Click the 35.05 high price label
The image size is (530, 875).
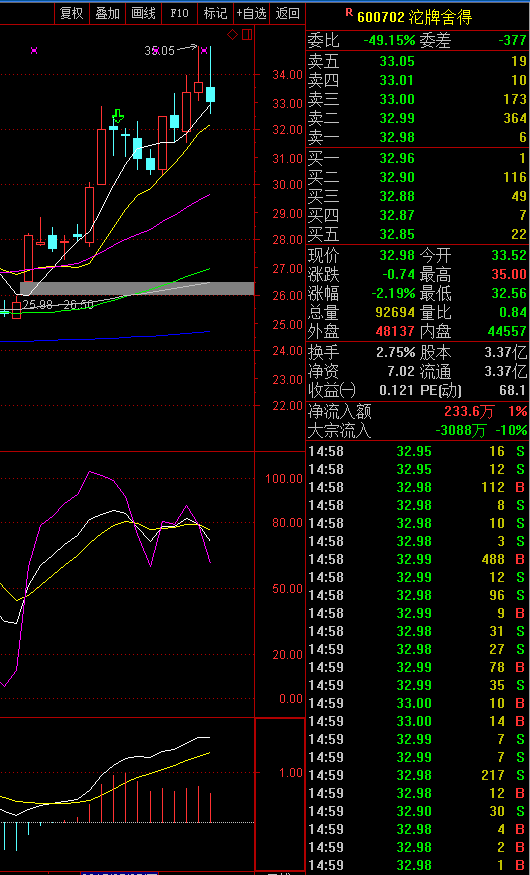coord(160,51)
